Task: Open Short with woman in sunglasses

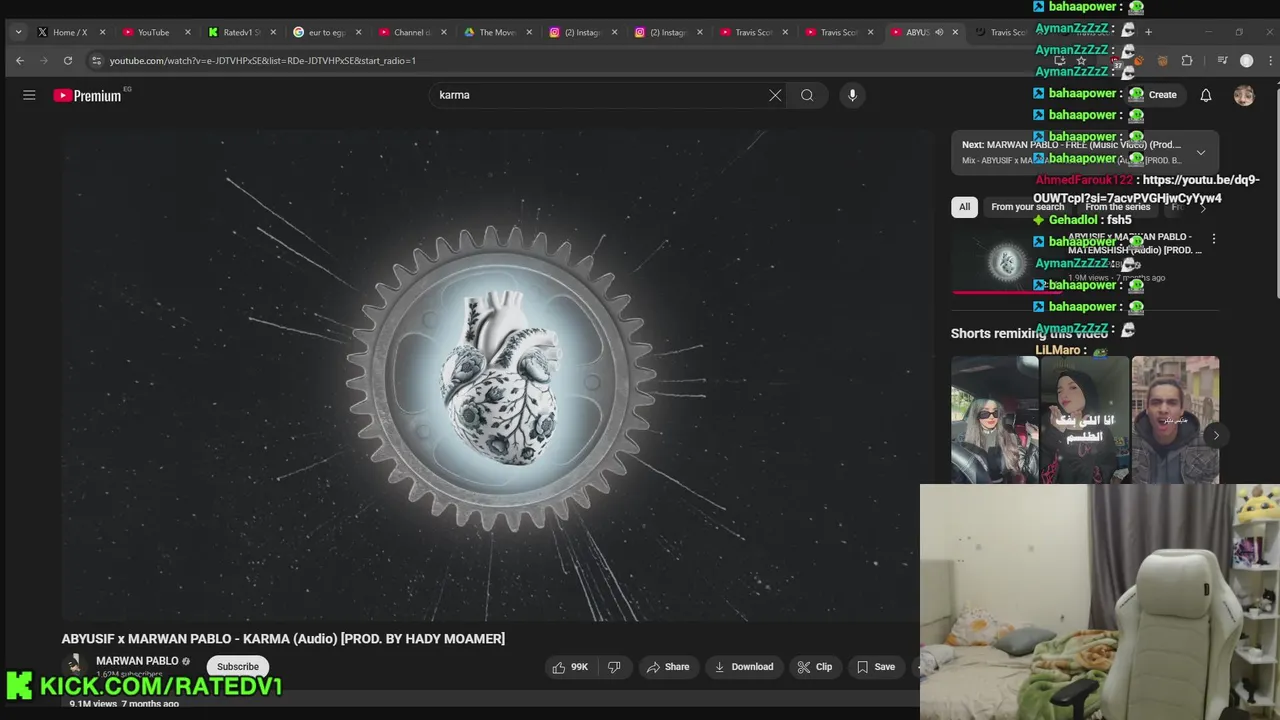Action: pos(995,420)
